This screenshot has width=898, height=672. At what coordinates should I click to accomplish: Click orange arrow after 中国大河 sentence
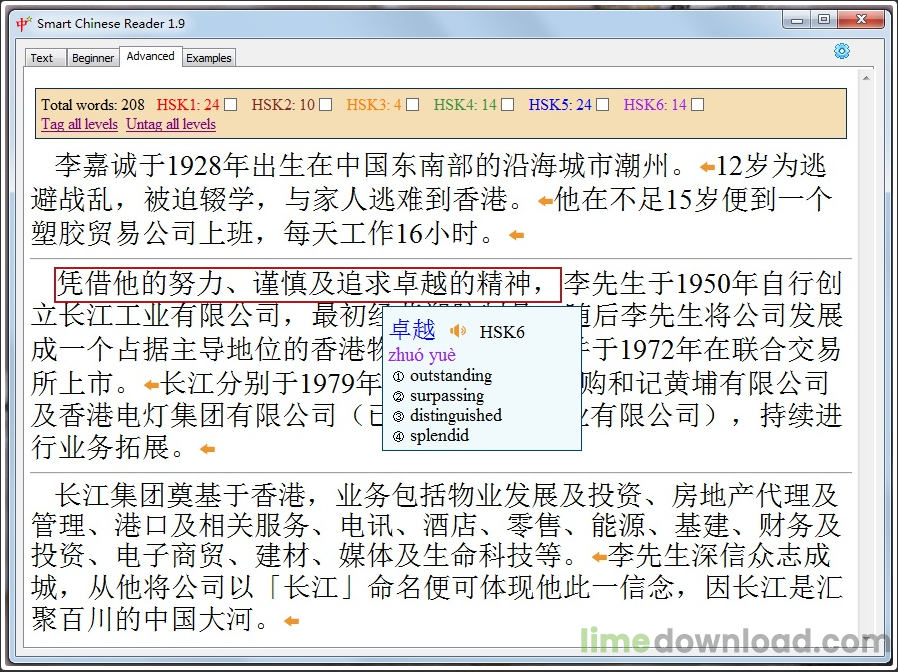tap(292, 621)
